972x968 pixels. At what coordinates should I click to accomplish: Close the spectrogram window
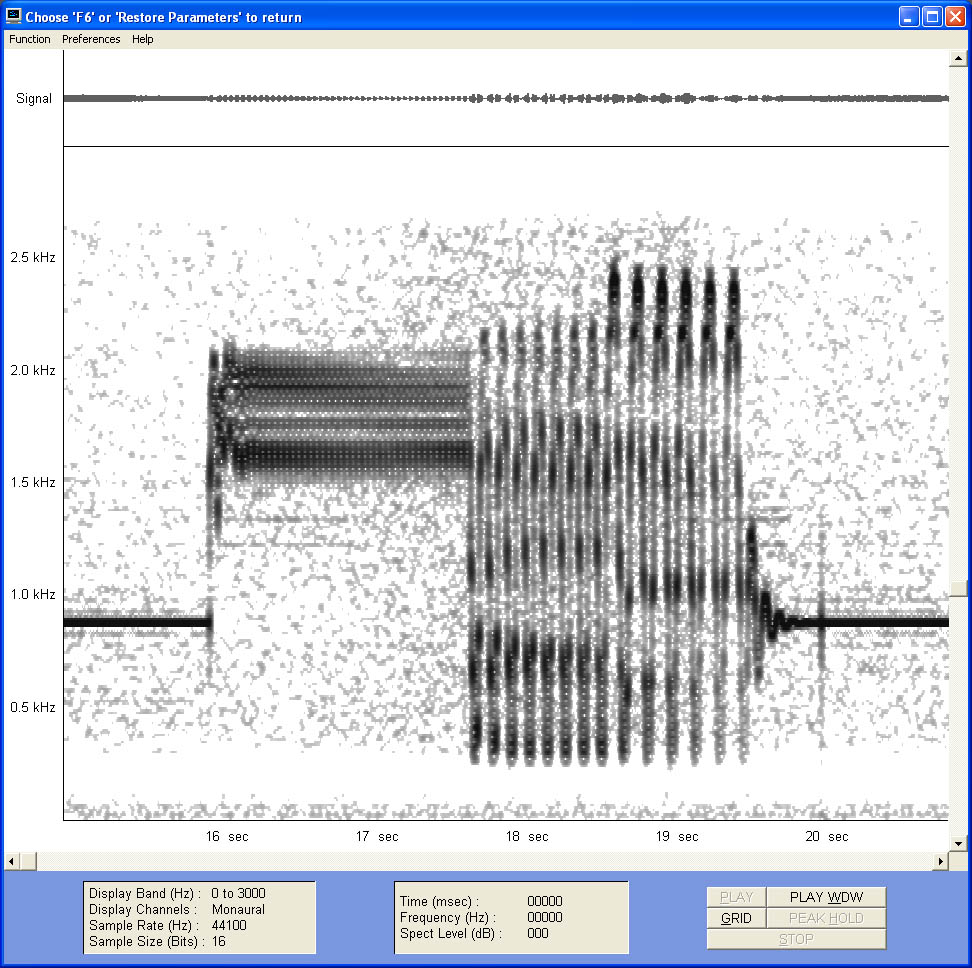[955, 17]
